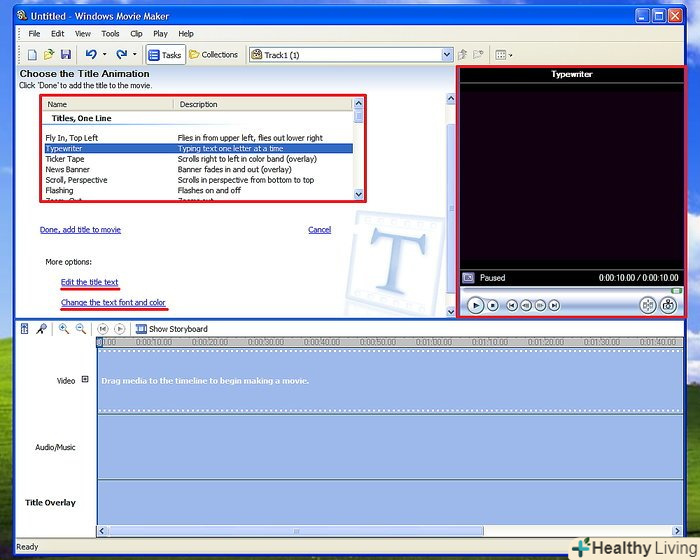Step to Next Frame in monitor
The width and height of the screenshot is (700, 560).
(540, 305)
